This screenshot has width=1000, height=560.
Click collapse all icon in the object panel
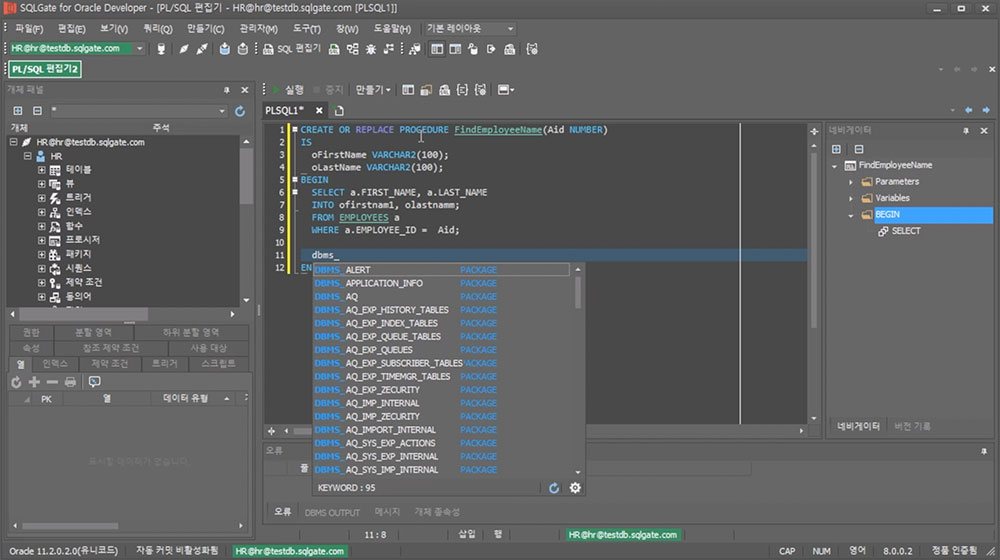pos(38,111)
